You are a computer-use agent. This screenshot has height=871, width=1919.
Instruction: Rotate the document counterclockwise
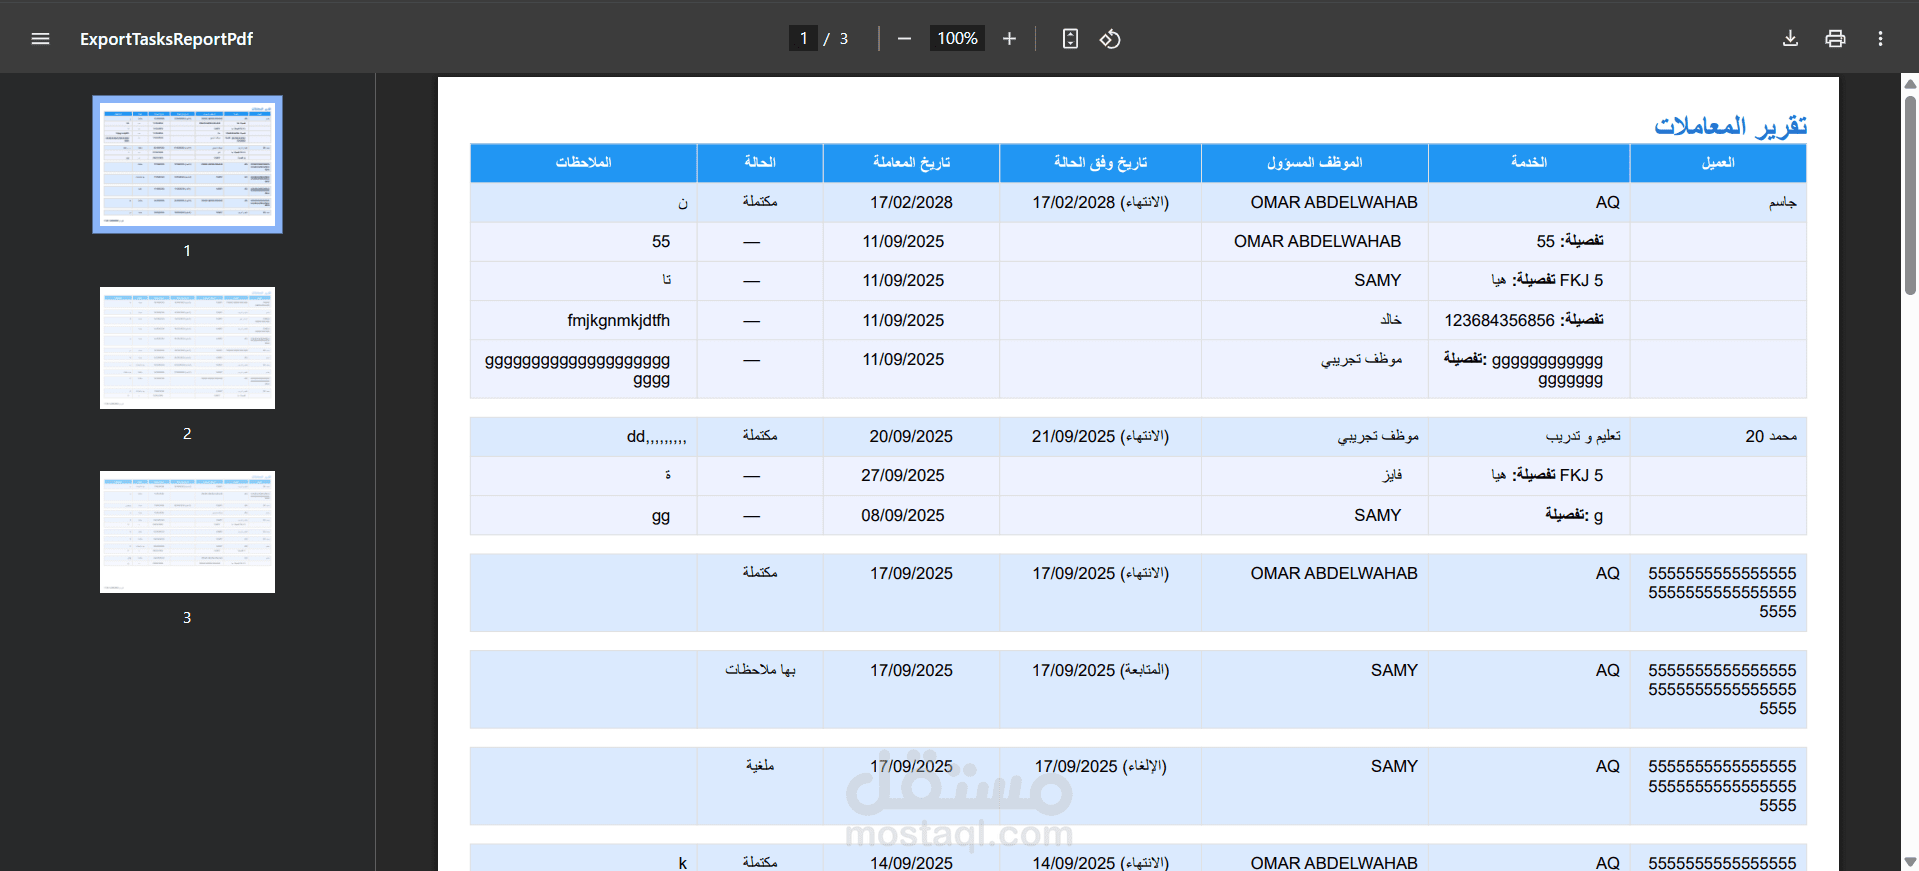pyautogui.click(x=1110, y=39)
